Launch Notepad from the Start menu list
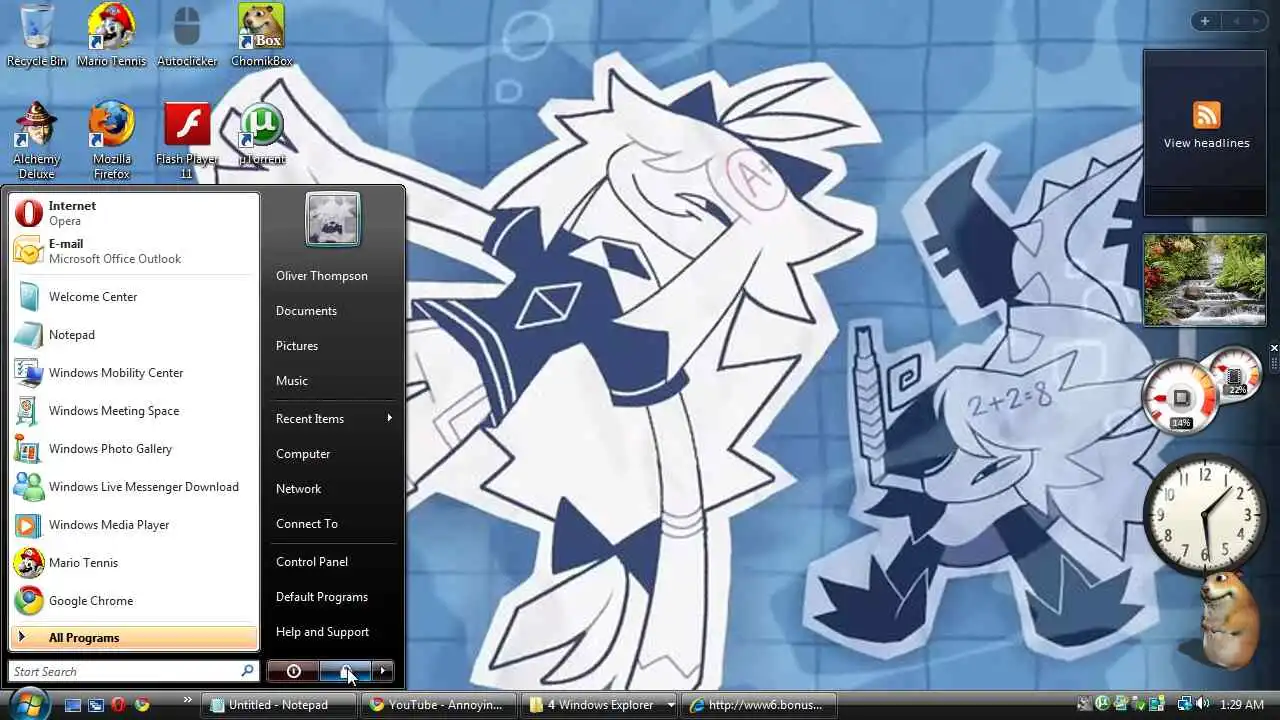This screenshot has height=720, width=1280. pos(134,335)
